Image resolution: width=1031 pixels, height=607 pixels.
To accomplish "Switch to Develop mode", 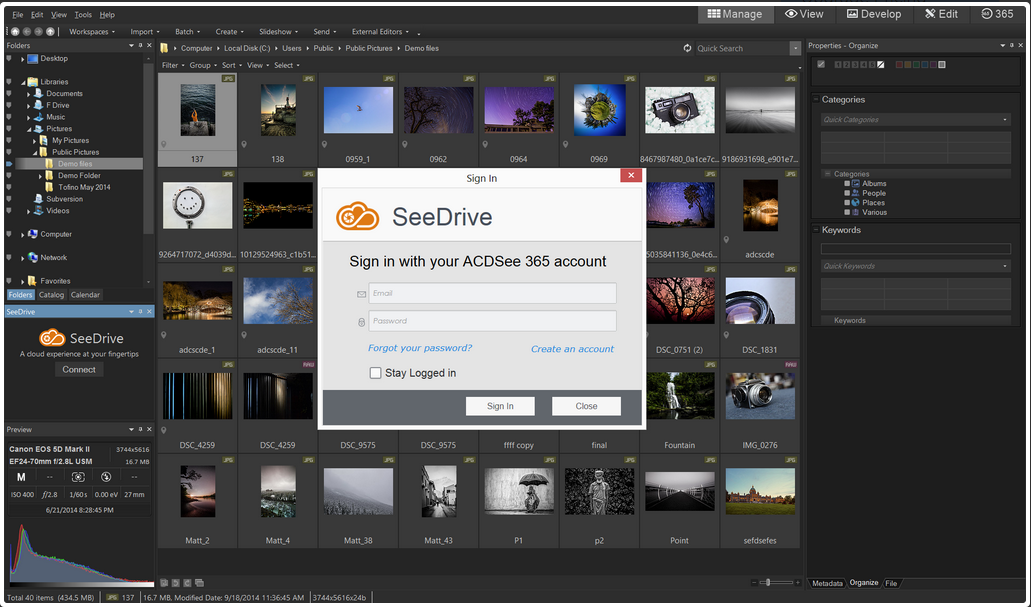I will click(874, 14).
